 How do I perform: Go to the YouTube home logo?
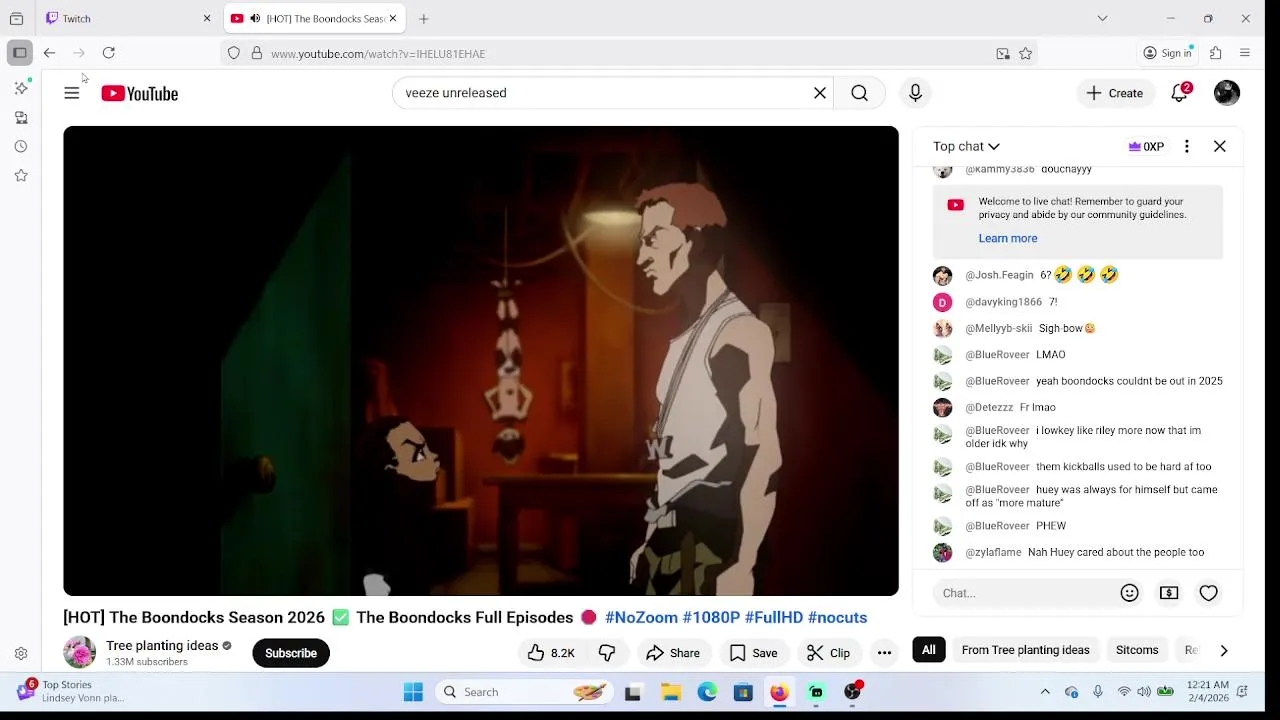point(139,93)
